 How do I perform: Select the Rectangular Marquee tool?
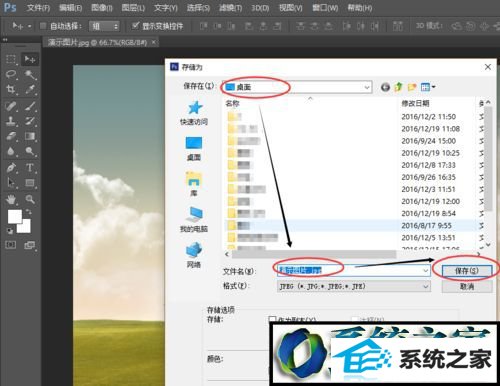click(x=11, y=59)
